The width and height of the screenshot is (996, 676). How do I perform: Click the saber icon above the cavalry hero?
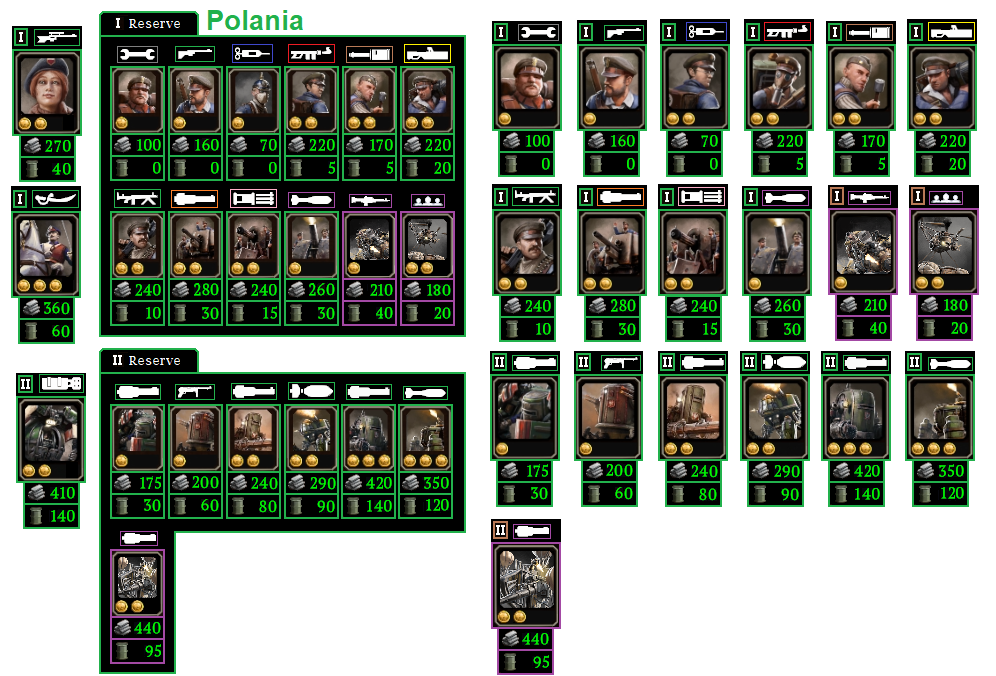(x=56, y=199)
